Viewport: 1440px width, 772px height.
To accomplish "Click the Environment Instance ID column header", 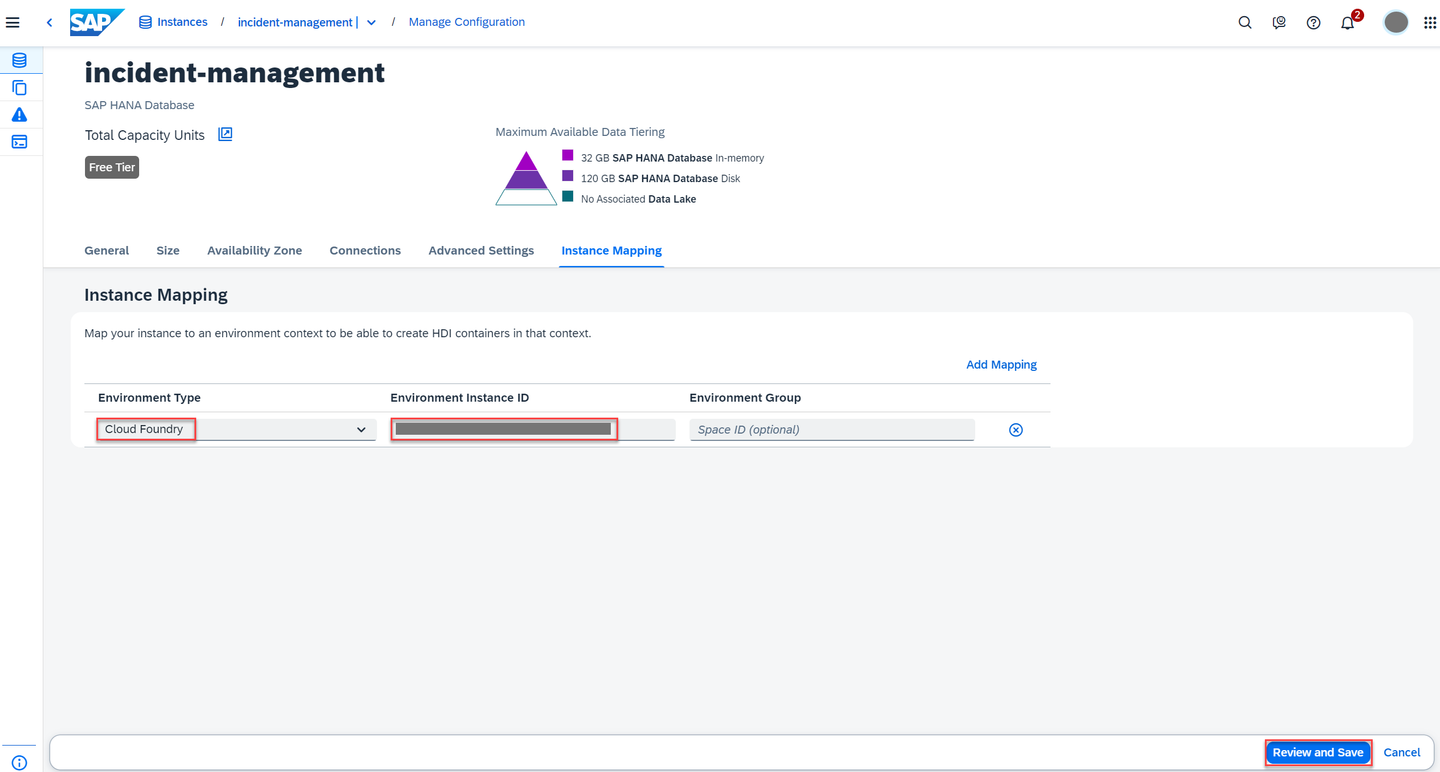I will 459,397.
